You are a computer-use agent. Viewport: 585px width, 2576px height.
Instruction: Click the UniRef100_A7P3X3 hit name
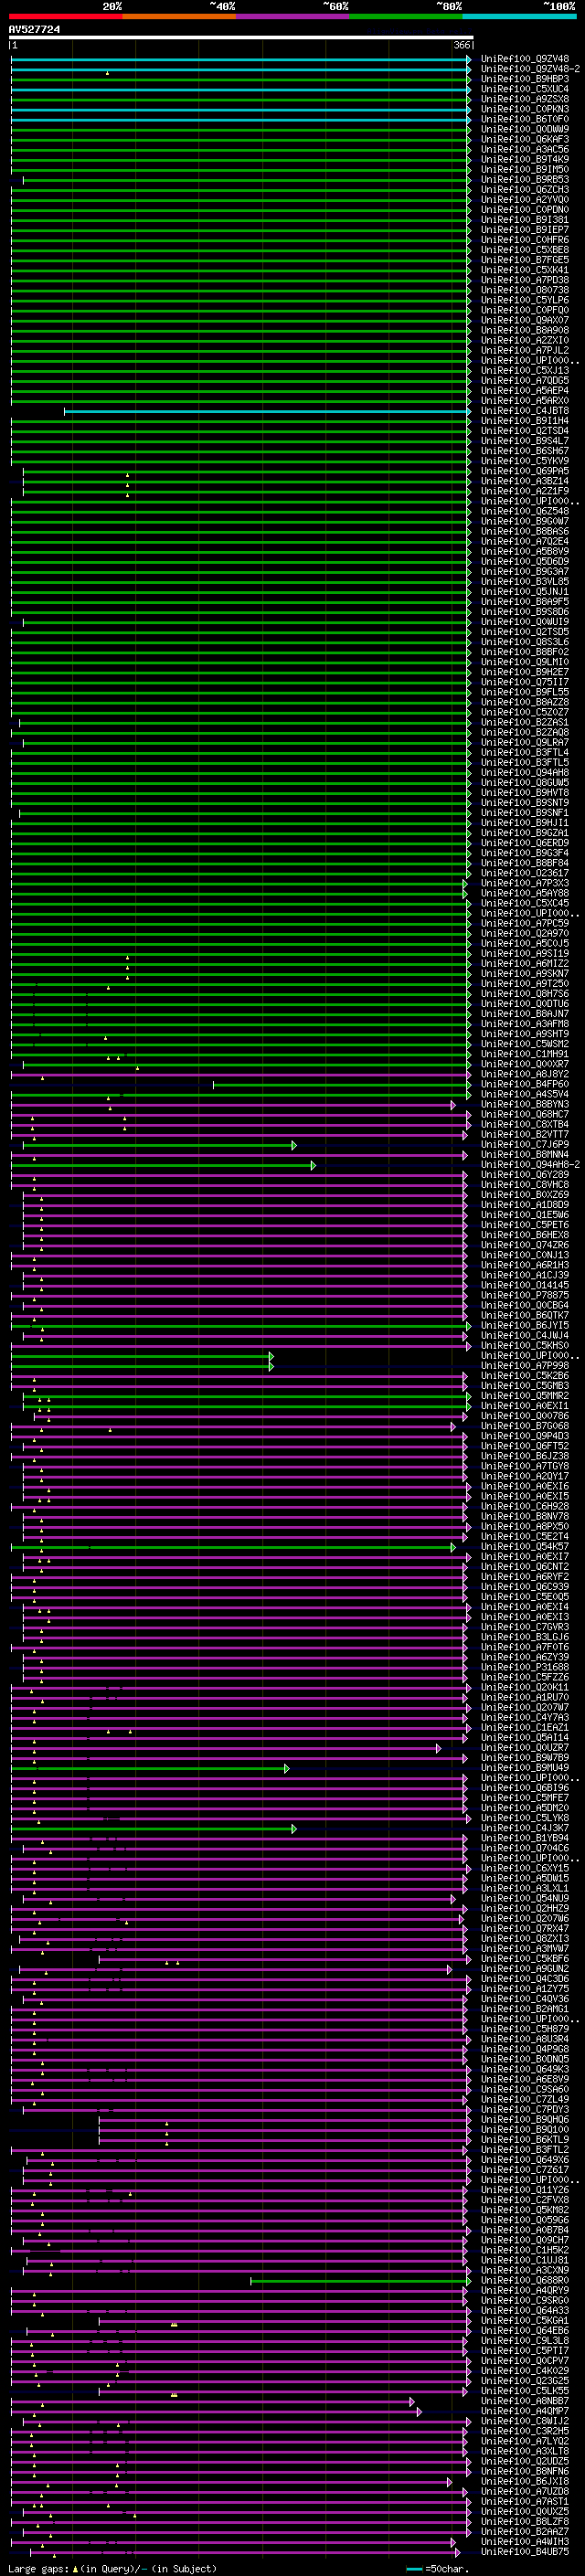tap(525, 883)
